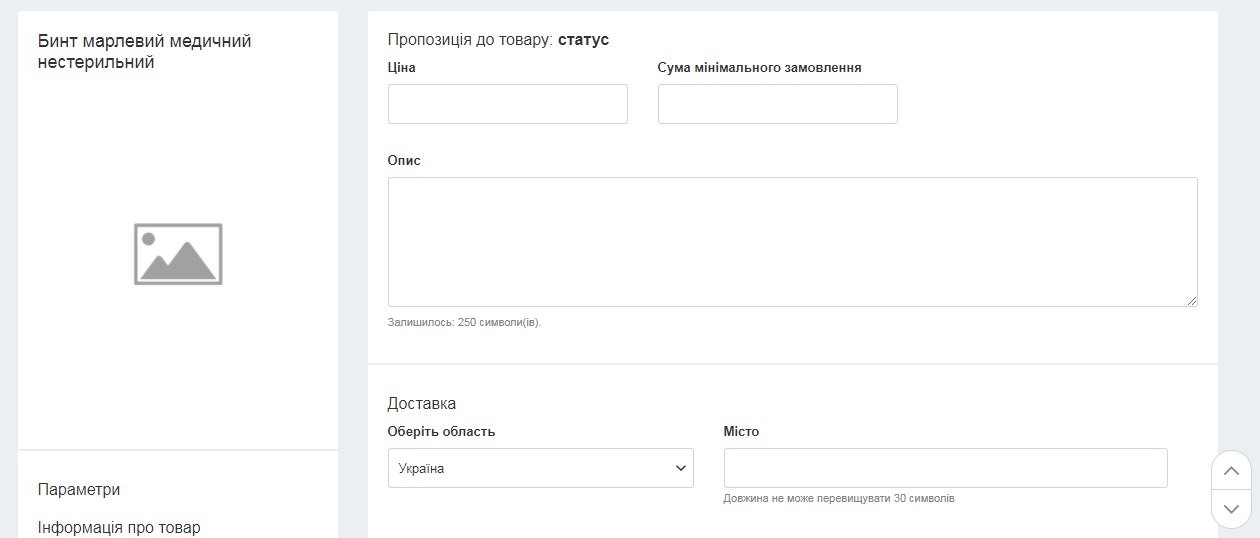
Task: Expand the region dropdown via its chevron arrow
Action: click(681, 468)
